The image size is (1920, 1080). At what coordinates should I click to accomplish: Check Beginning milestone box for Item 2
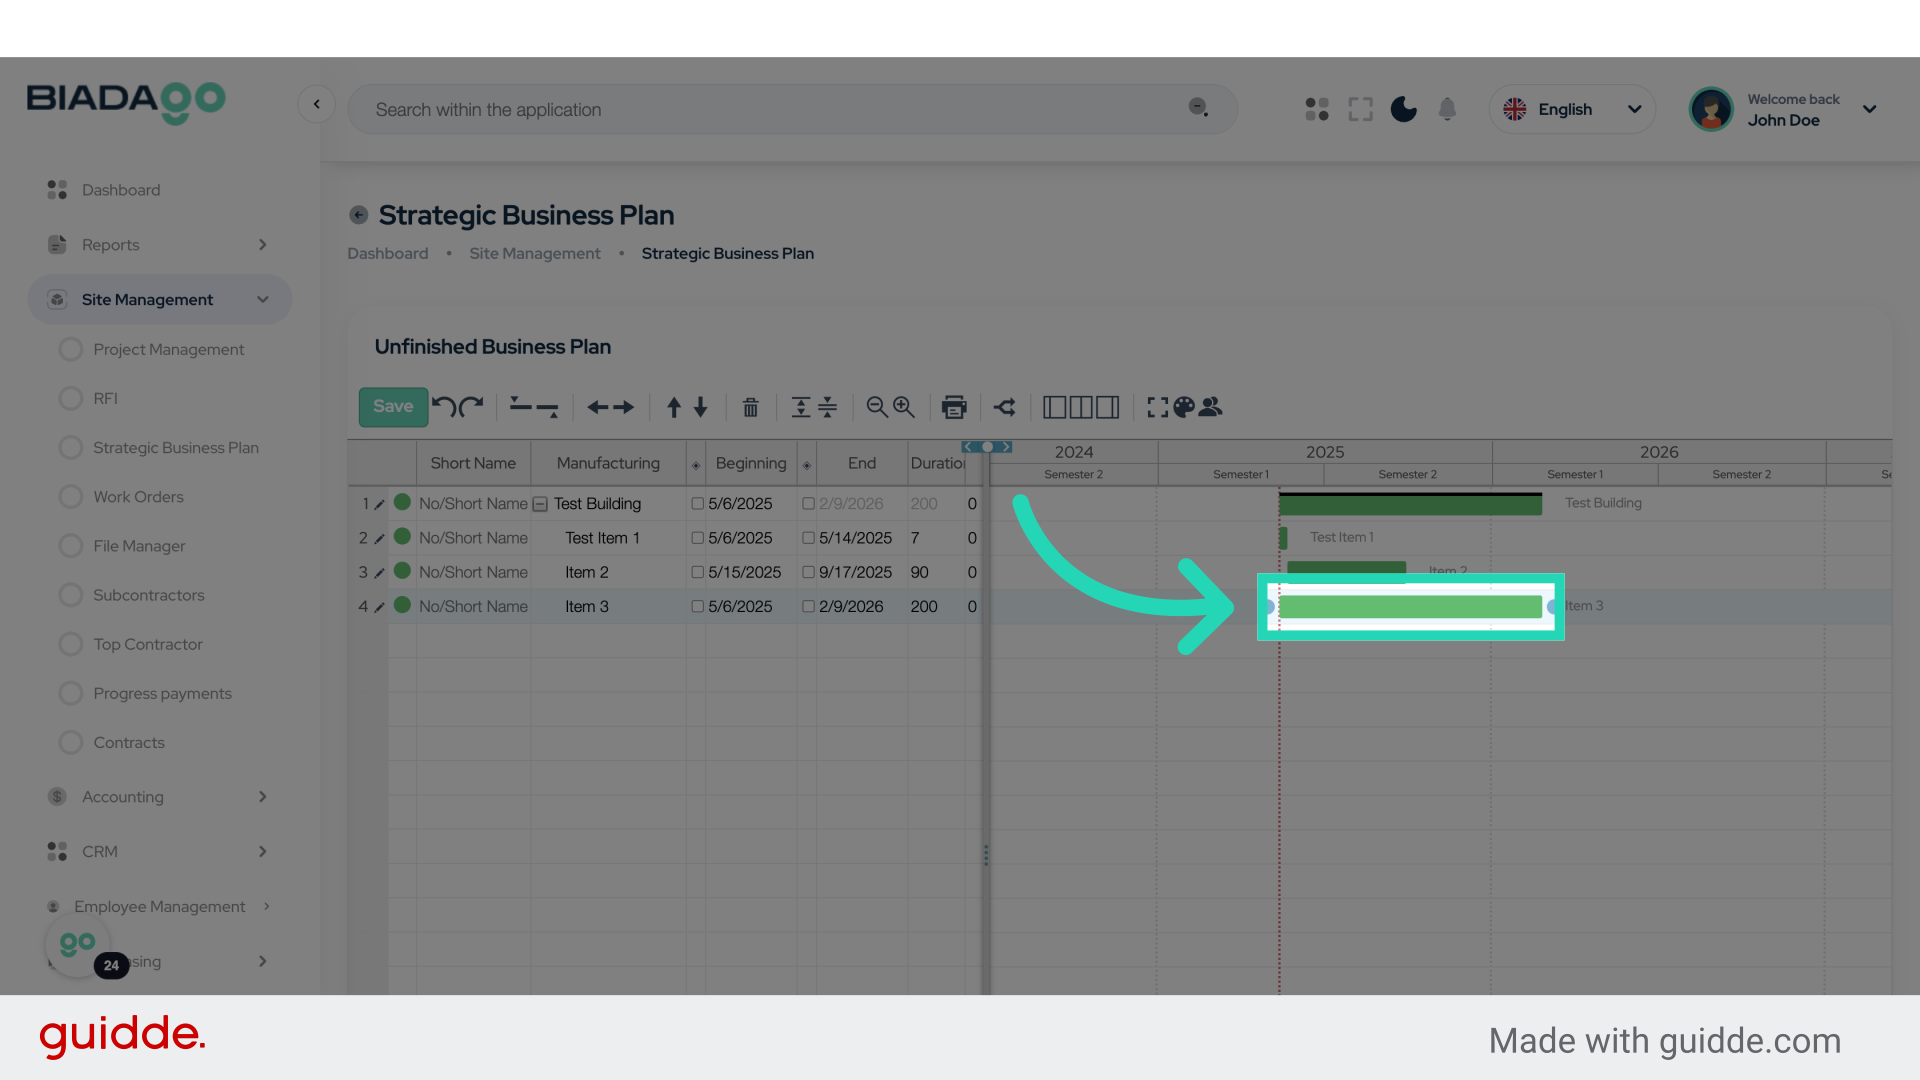pyautogui.click(x=698, y=572)
